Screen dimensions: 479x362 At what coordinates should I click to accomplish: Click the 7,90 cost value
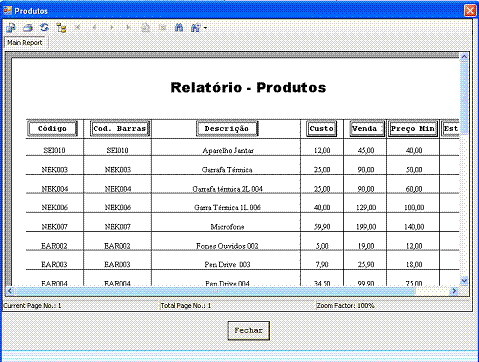coord(322,264)
